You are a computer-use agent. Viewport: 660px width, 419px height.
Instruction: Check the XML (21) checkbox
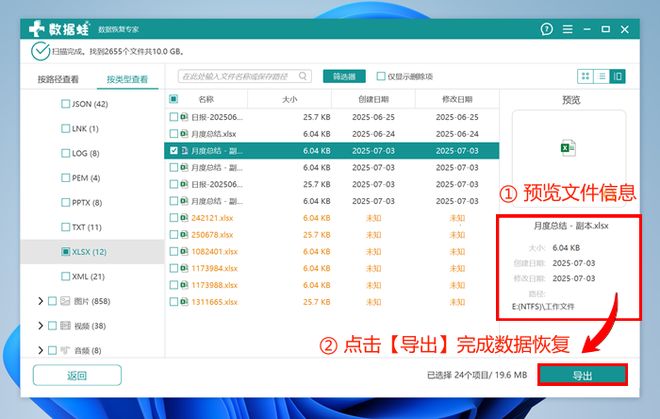tap(66, 276)
